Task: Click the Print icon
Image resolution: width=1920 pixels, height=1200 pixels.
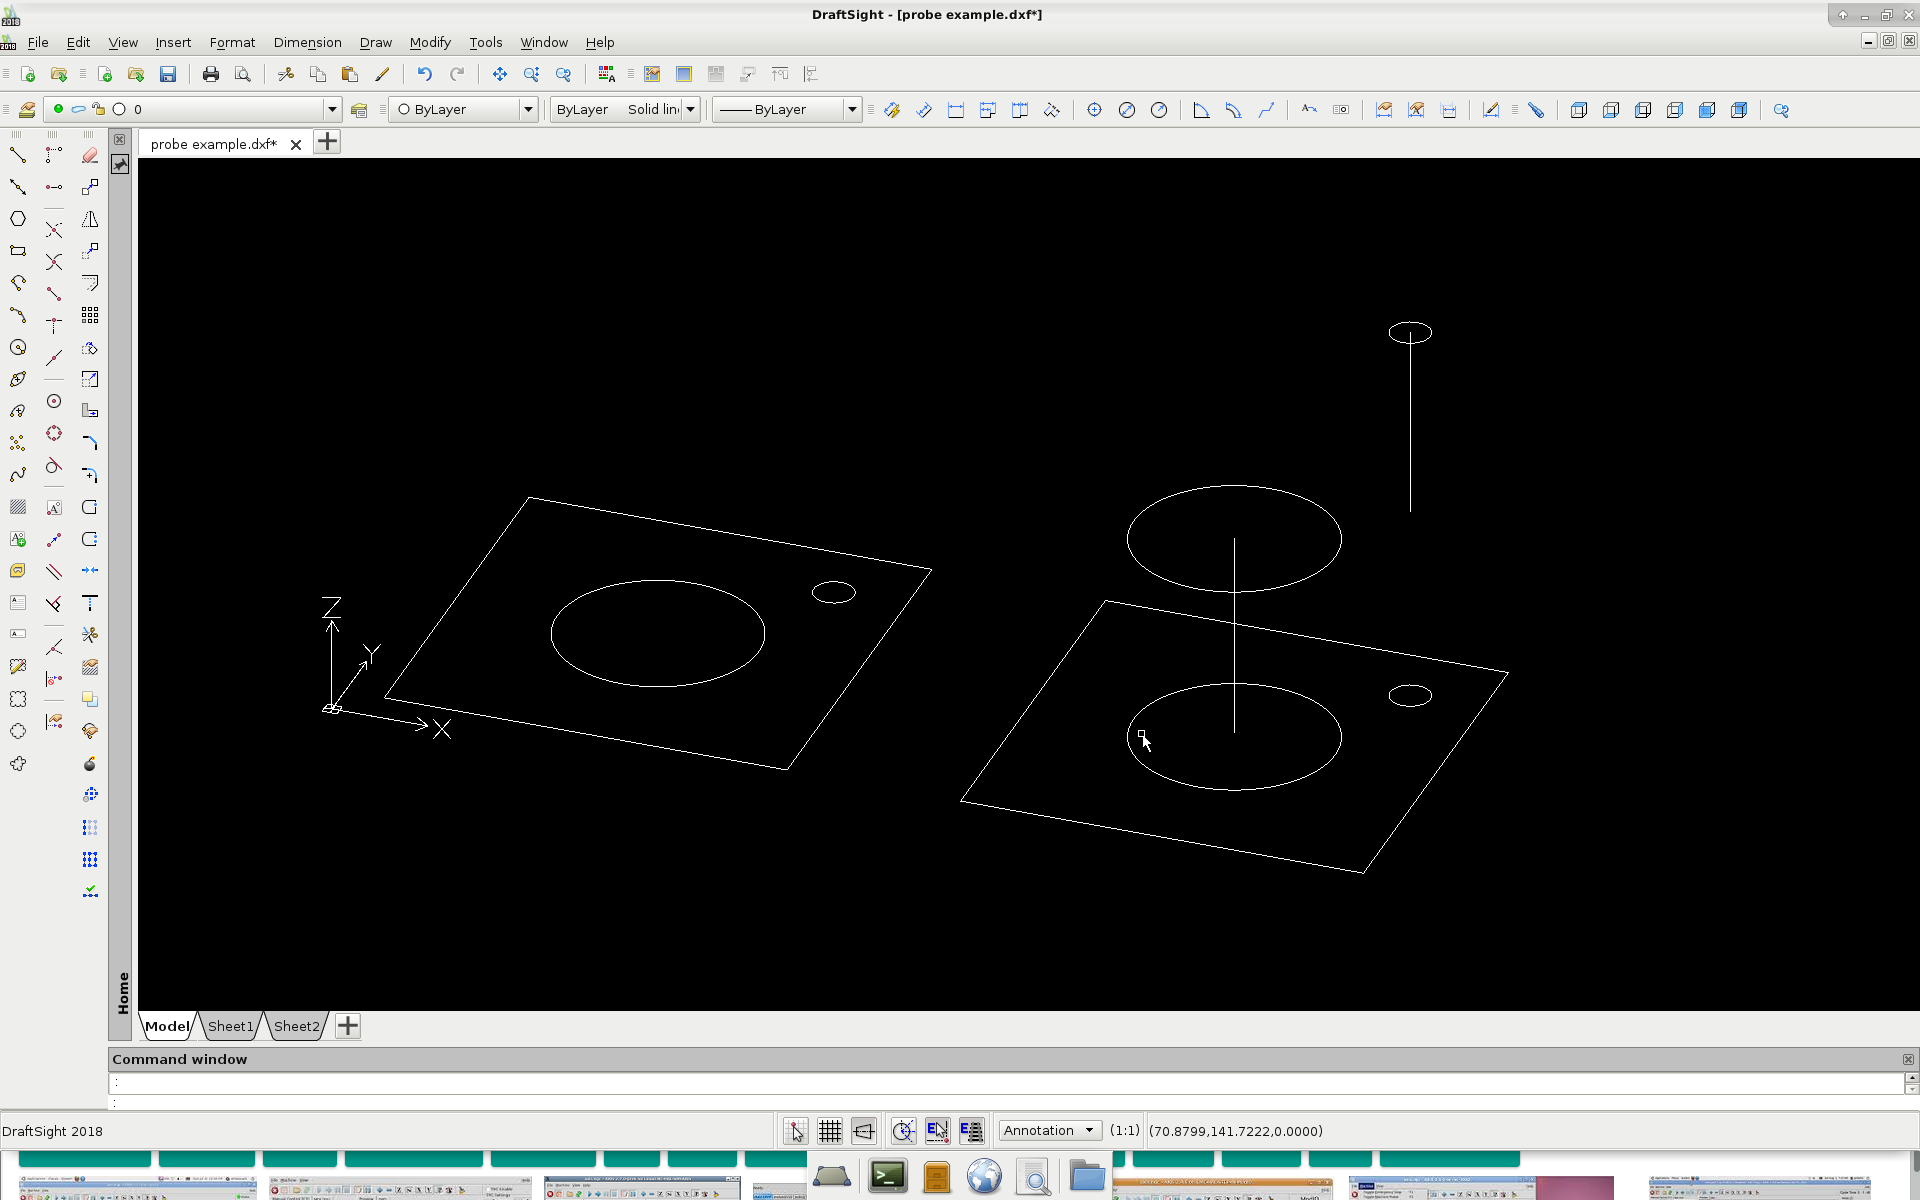Action: pos(210,74)
